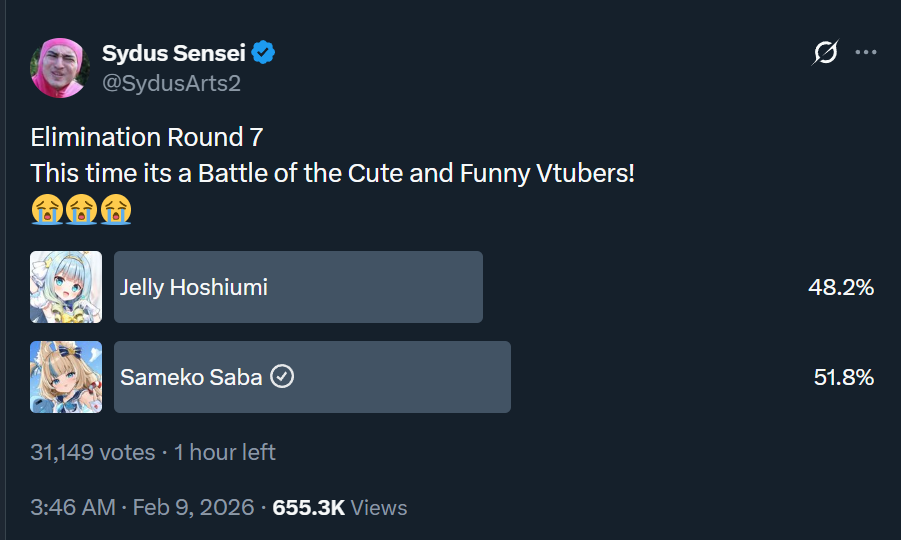Viewport: 901px width, 540px height.
Task: Open the @SydusArts2 handle link
Action: 171,83
